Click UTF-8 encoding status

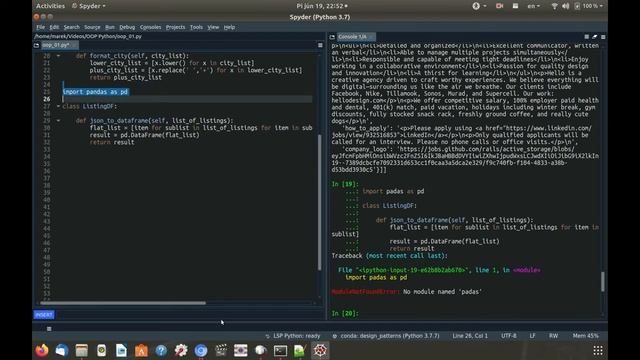click(x=509, y=336)
